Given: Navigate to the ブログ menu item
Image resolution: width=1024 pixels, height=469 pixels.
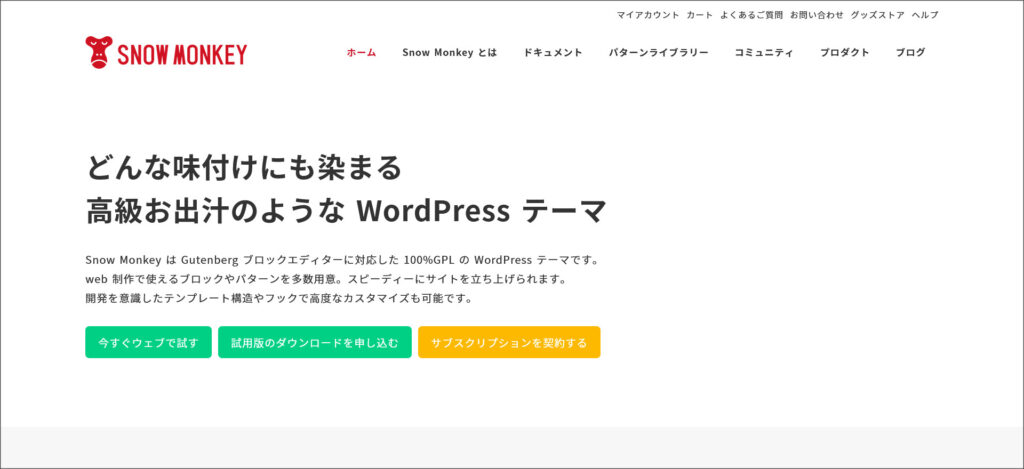Looking at the screenshot, I should click(x=910, y=53).
